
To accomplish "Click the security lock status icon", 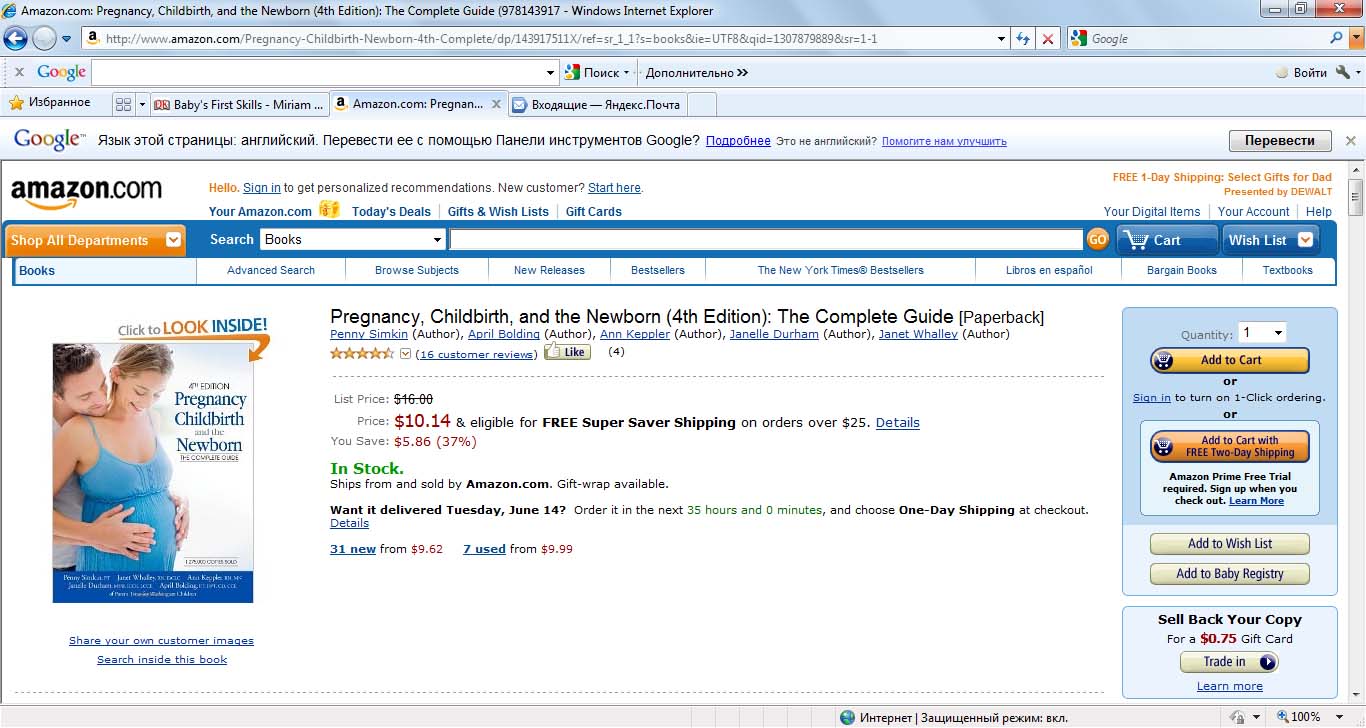I will [1238, 717].
